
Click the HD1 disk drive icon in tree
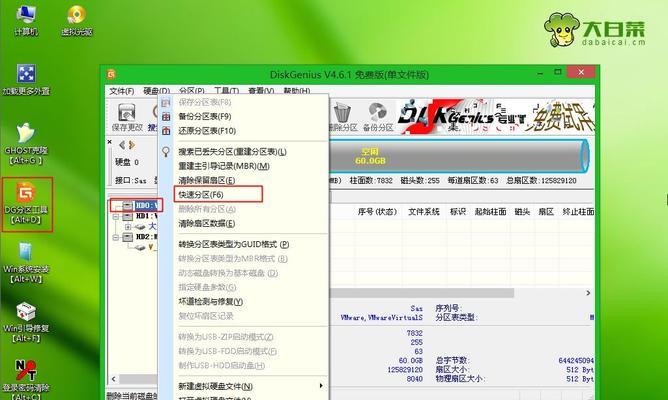pos(127,216)
